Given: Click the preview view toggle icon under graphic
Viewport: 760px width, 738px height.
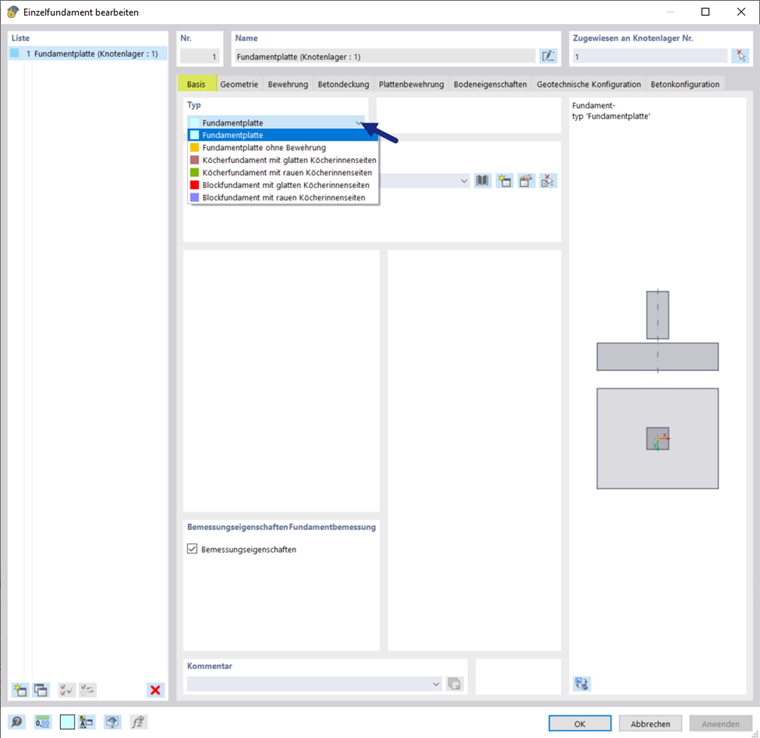Looking at the screenshot, I should [582, 684].
